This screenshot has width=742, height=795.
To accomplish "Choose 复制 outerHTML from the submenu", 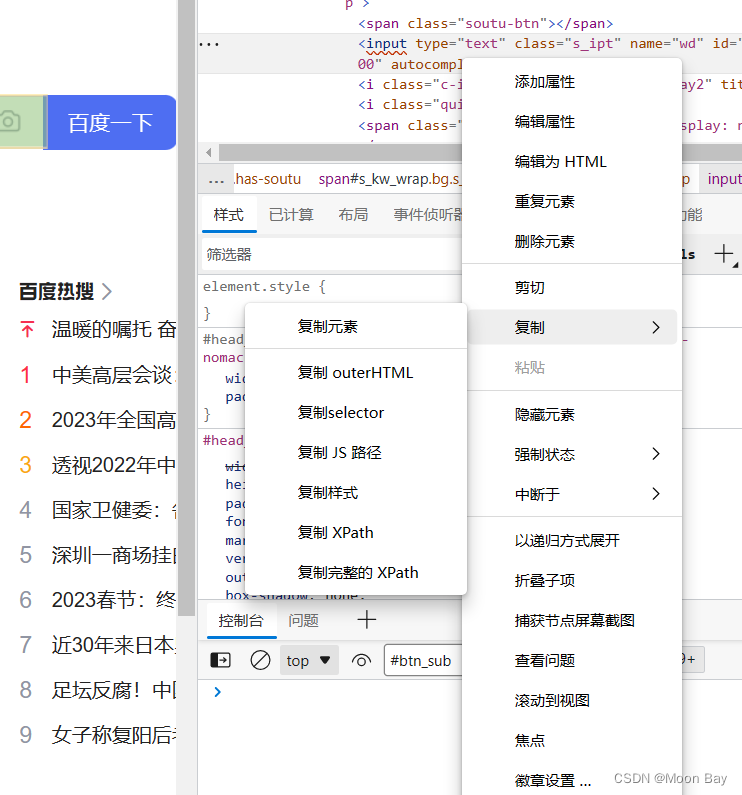I will [x=356, y=373].
